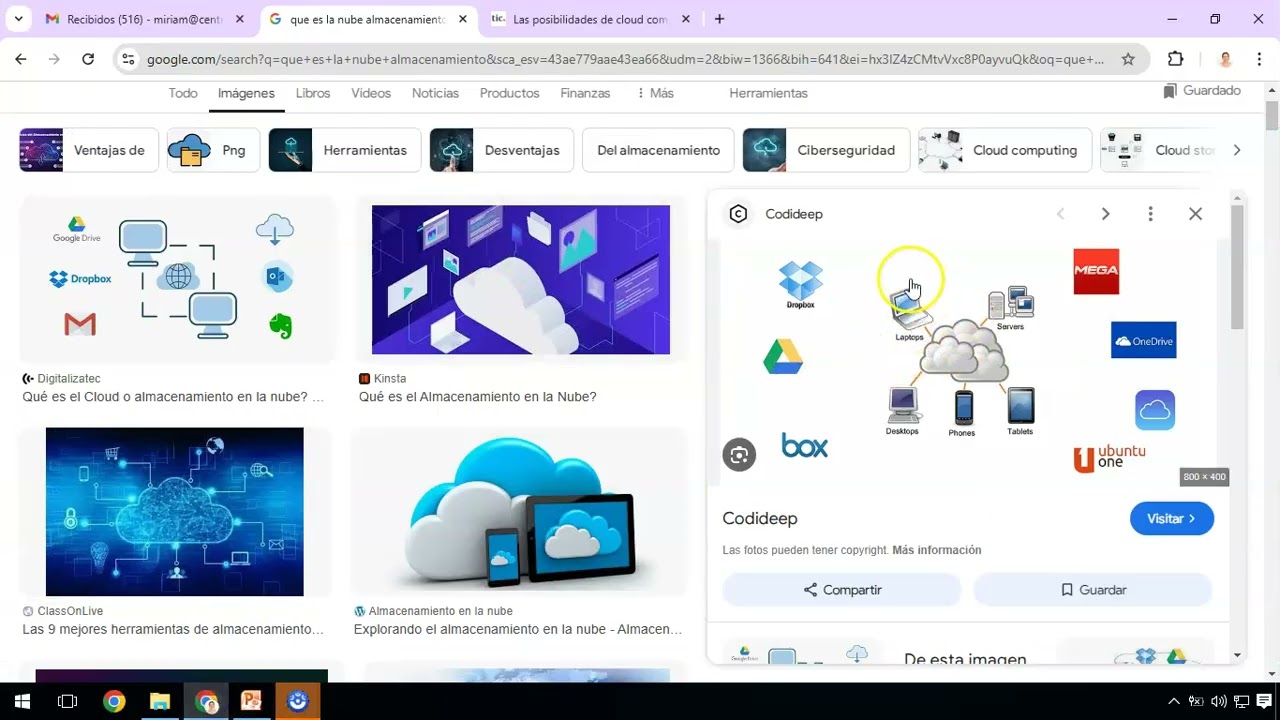
Task: Close the Google search tab
Action: (x=462, y=19)
